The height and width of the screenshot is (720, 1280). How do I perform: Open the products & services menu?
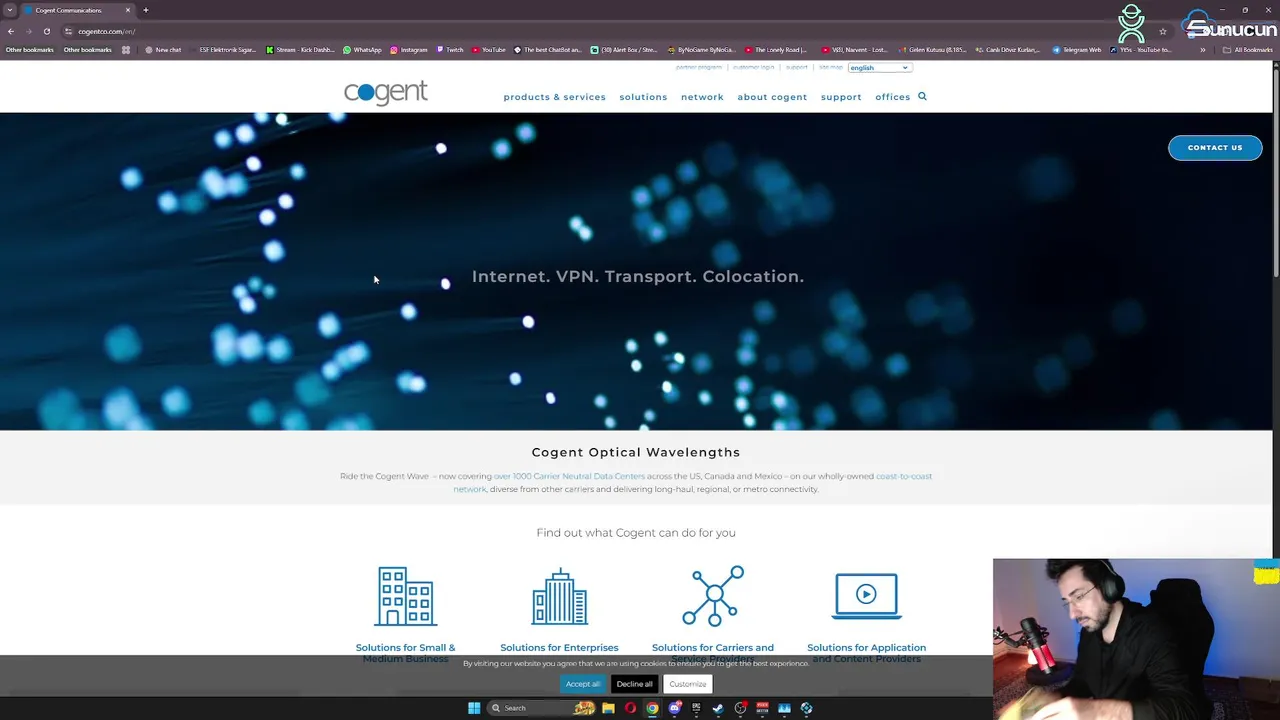point(554,97)
